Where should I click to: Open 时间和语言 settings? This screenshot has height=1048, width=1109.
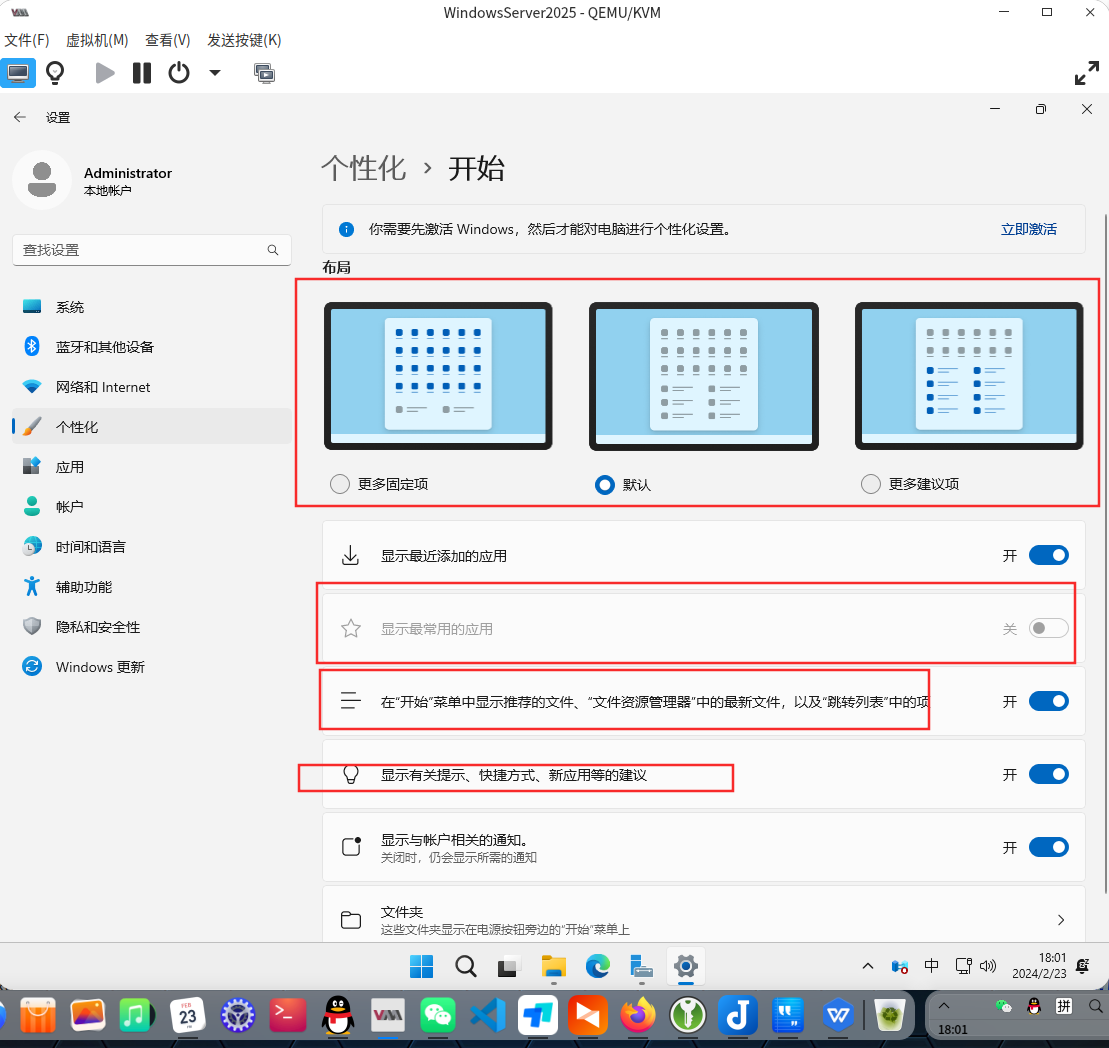click(x=151, y=547)
